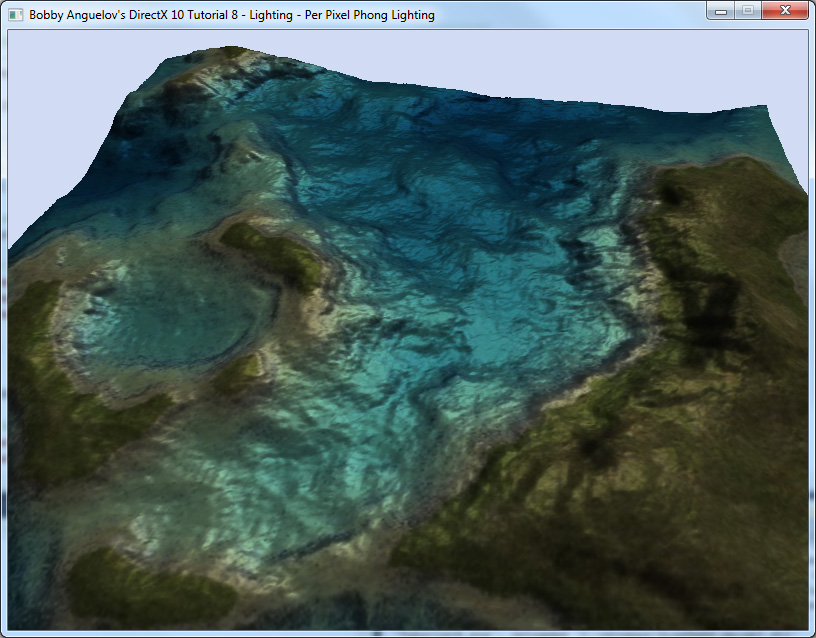
Task: Click the deep blue water in the upper center
Action: (x=420, y=170)
